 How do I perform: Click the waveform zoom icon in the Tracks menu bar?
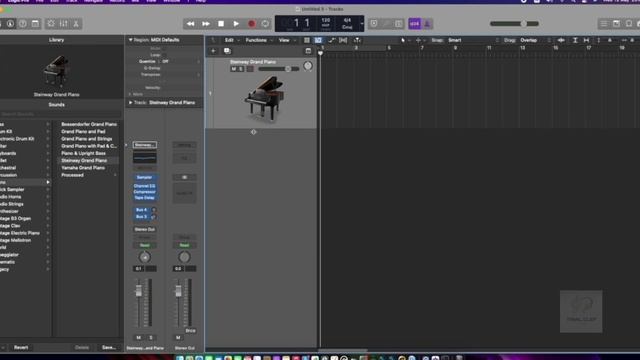point(561,40)
